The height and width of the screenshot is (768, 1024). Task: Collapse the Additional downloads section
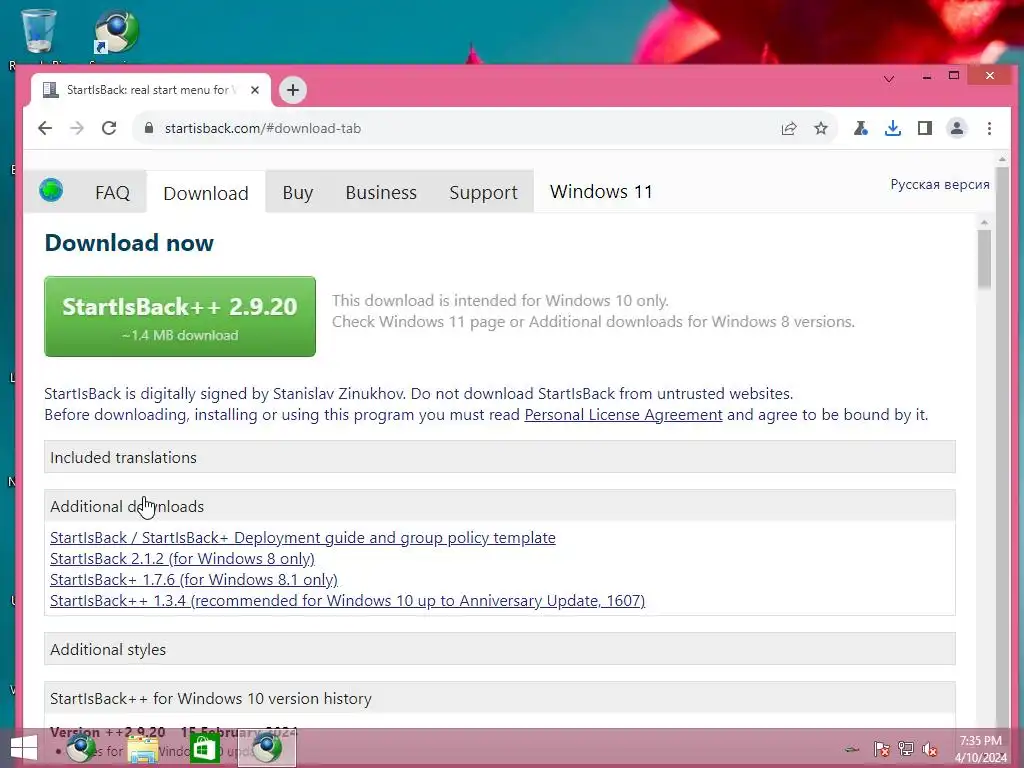point(500,505)
